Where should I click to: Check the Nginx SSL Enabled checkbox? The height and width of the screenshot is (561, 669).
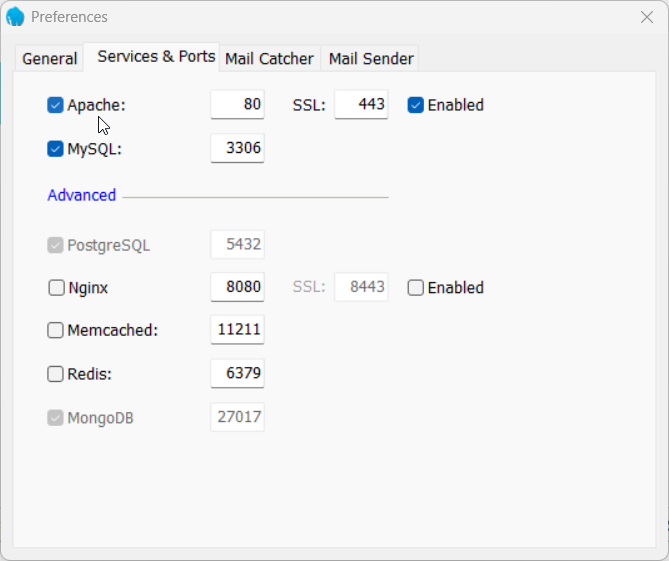[x=416, y=288]
